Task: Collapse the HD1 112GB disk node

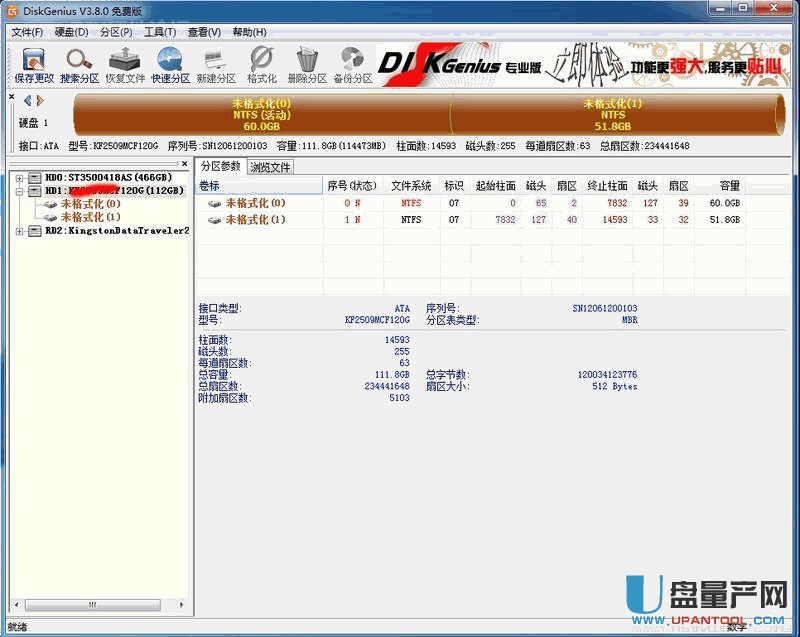Action: 21,191
